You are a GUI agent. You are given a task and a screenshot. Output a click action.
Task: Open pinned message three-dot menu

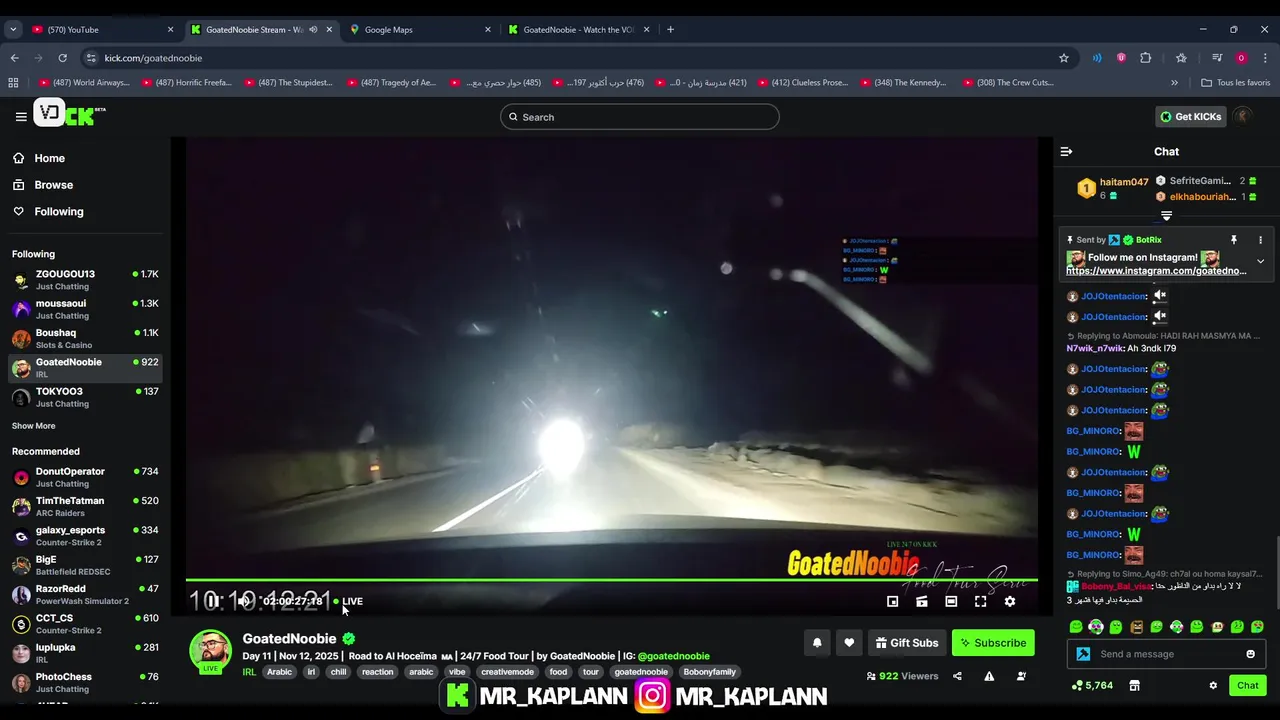click(x=1260, y=240)
